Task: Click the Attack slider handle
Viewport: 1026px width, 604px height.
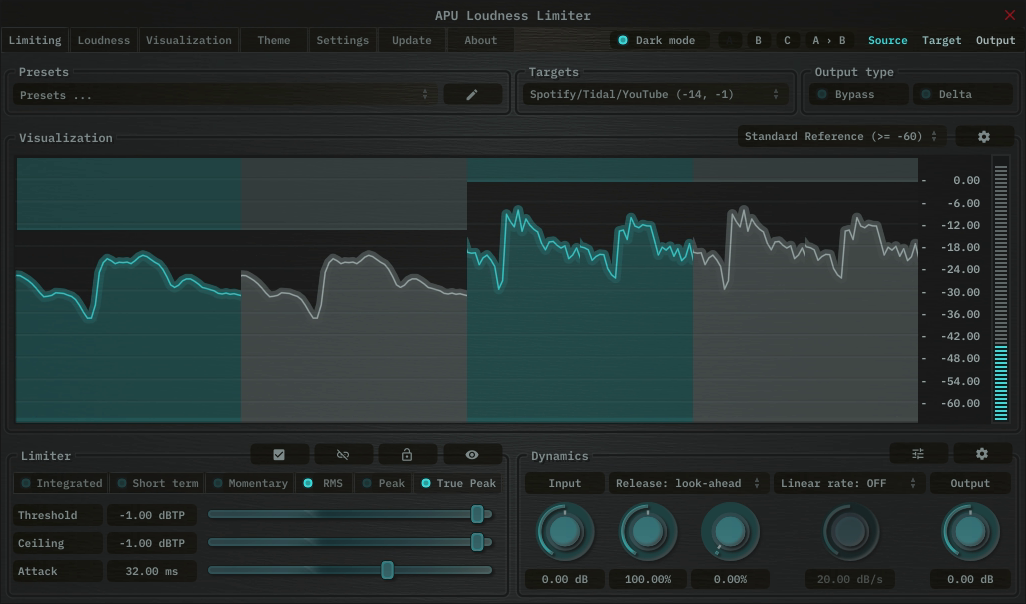Action: click(x=387, y=571)
